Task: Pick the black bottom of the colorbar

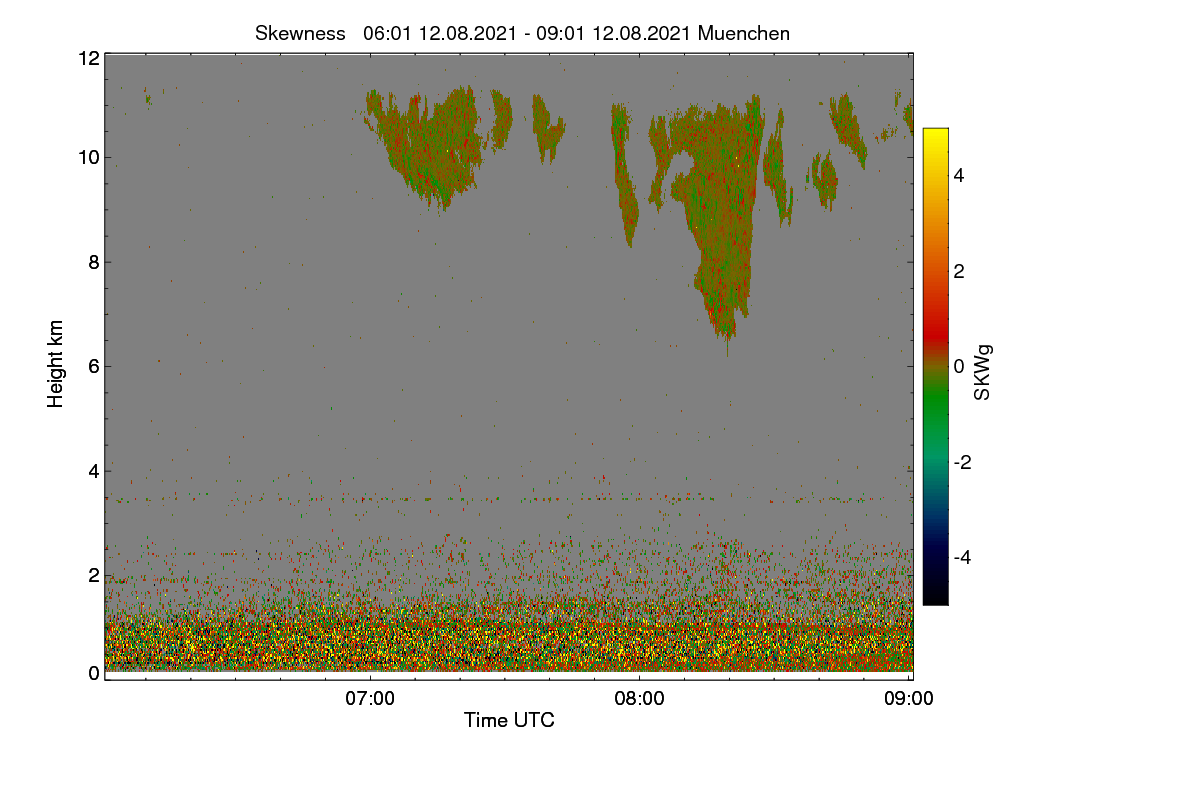Action: tap(935, 592)
